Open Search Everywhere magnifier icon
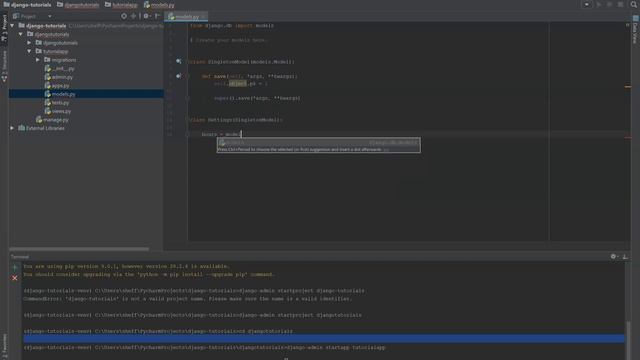640x360 pixels. 634,4
